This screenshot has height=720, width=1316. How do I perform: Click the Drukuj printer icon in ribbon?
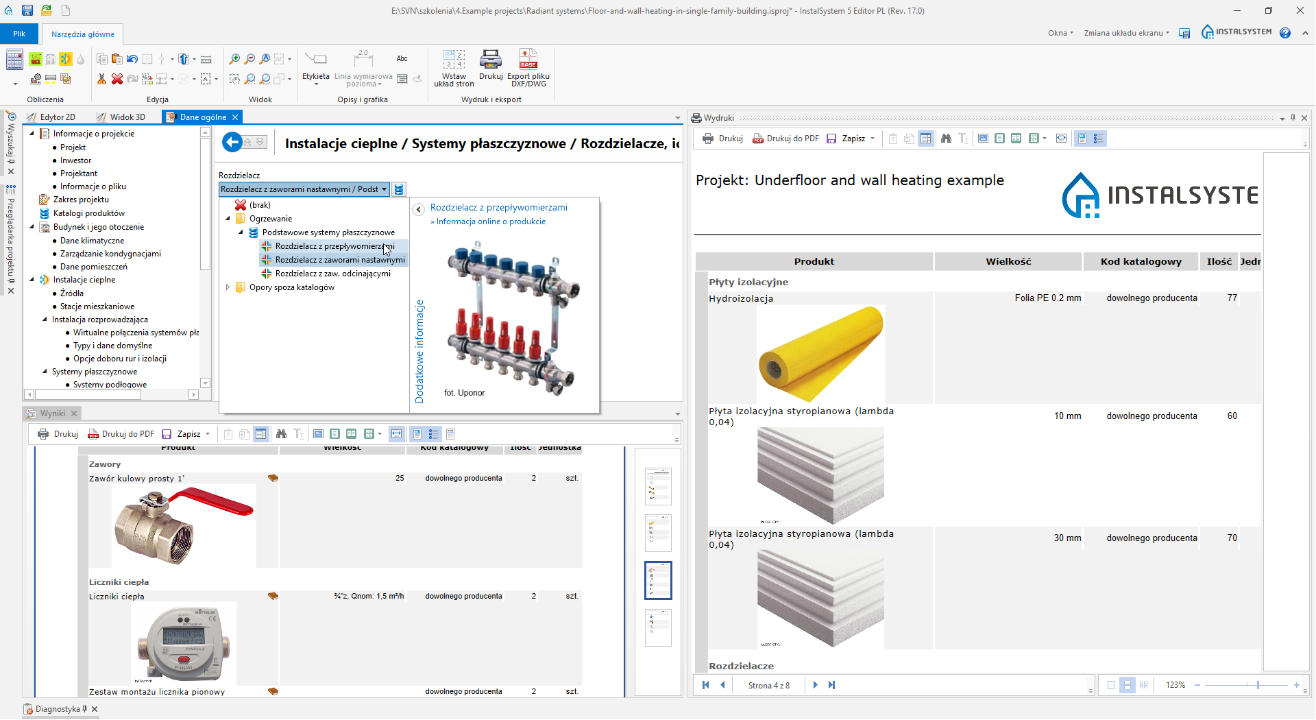point(490,59)
